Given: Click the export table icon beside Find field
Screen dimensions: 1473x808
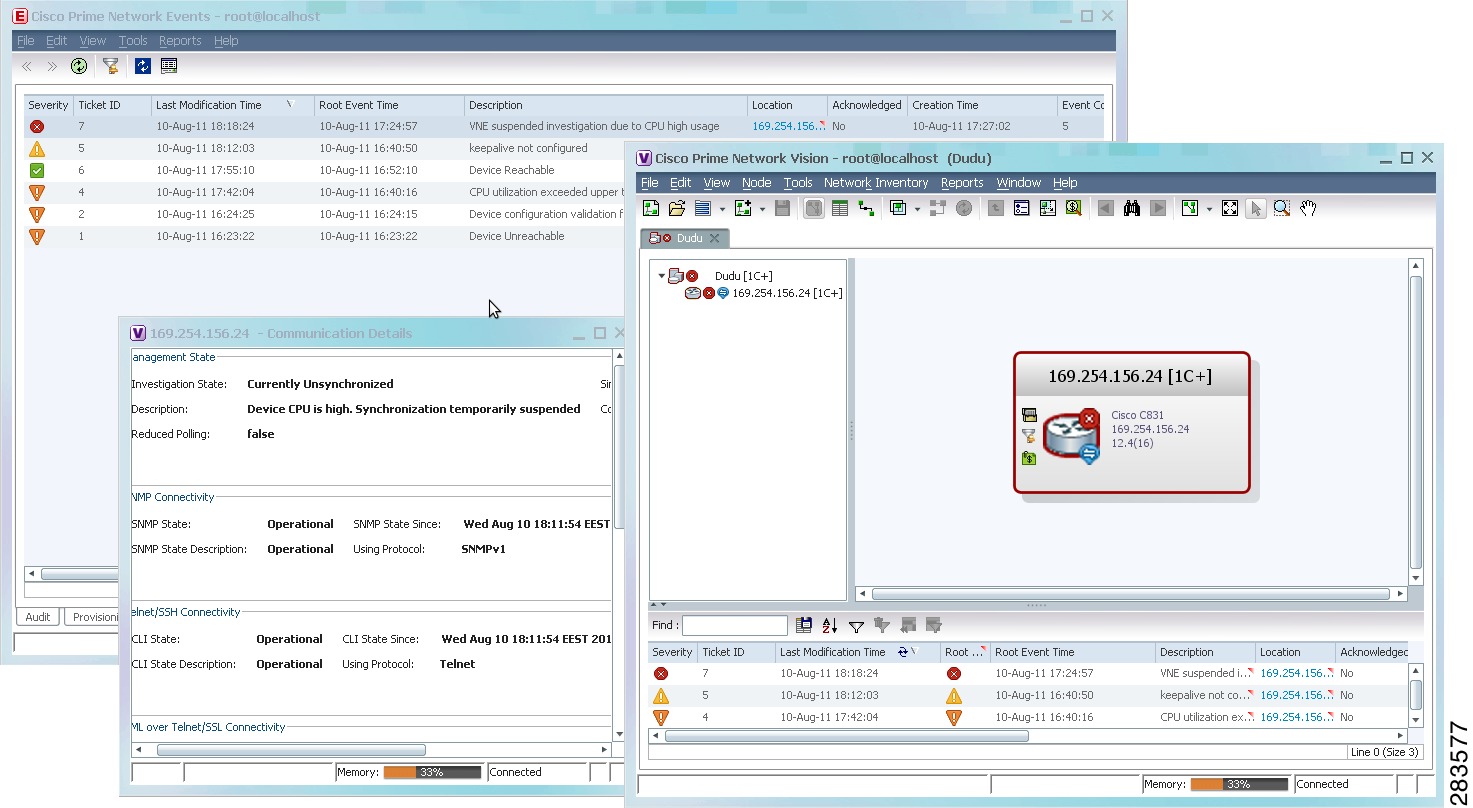Looking at the screenshot, I should (804, 626).
